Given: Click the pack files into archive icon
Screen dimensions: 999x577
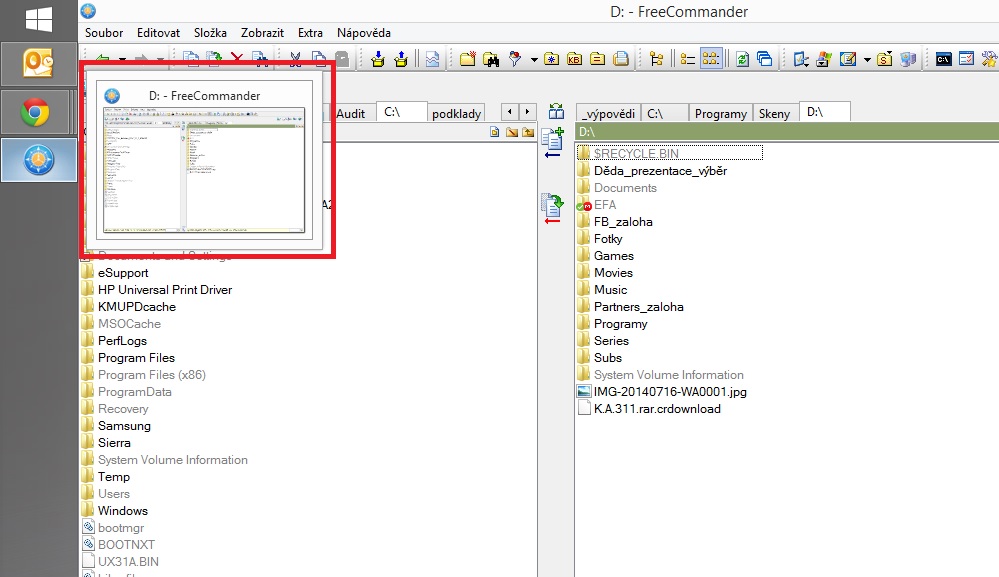Looking at the screenshot, I should click(378, 59).
